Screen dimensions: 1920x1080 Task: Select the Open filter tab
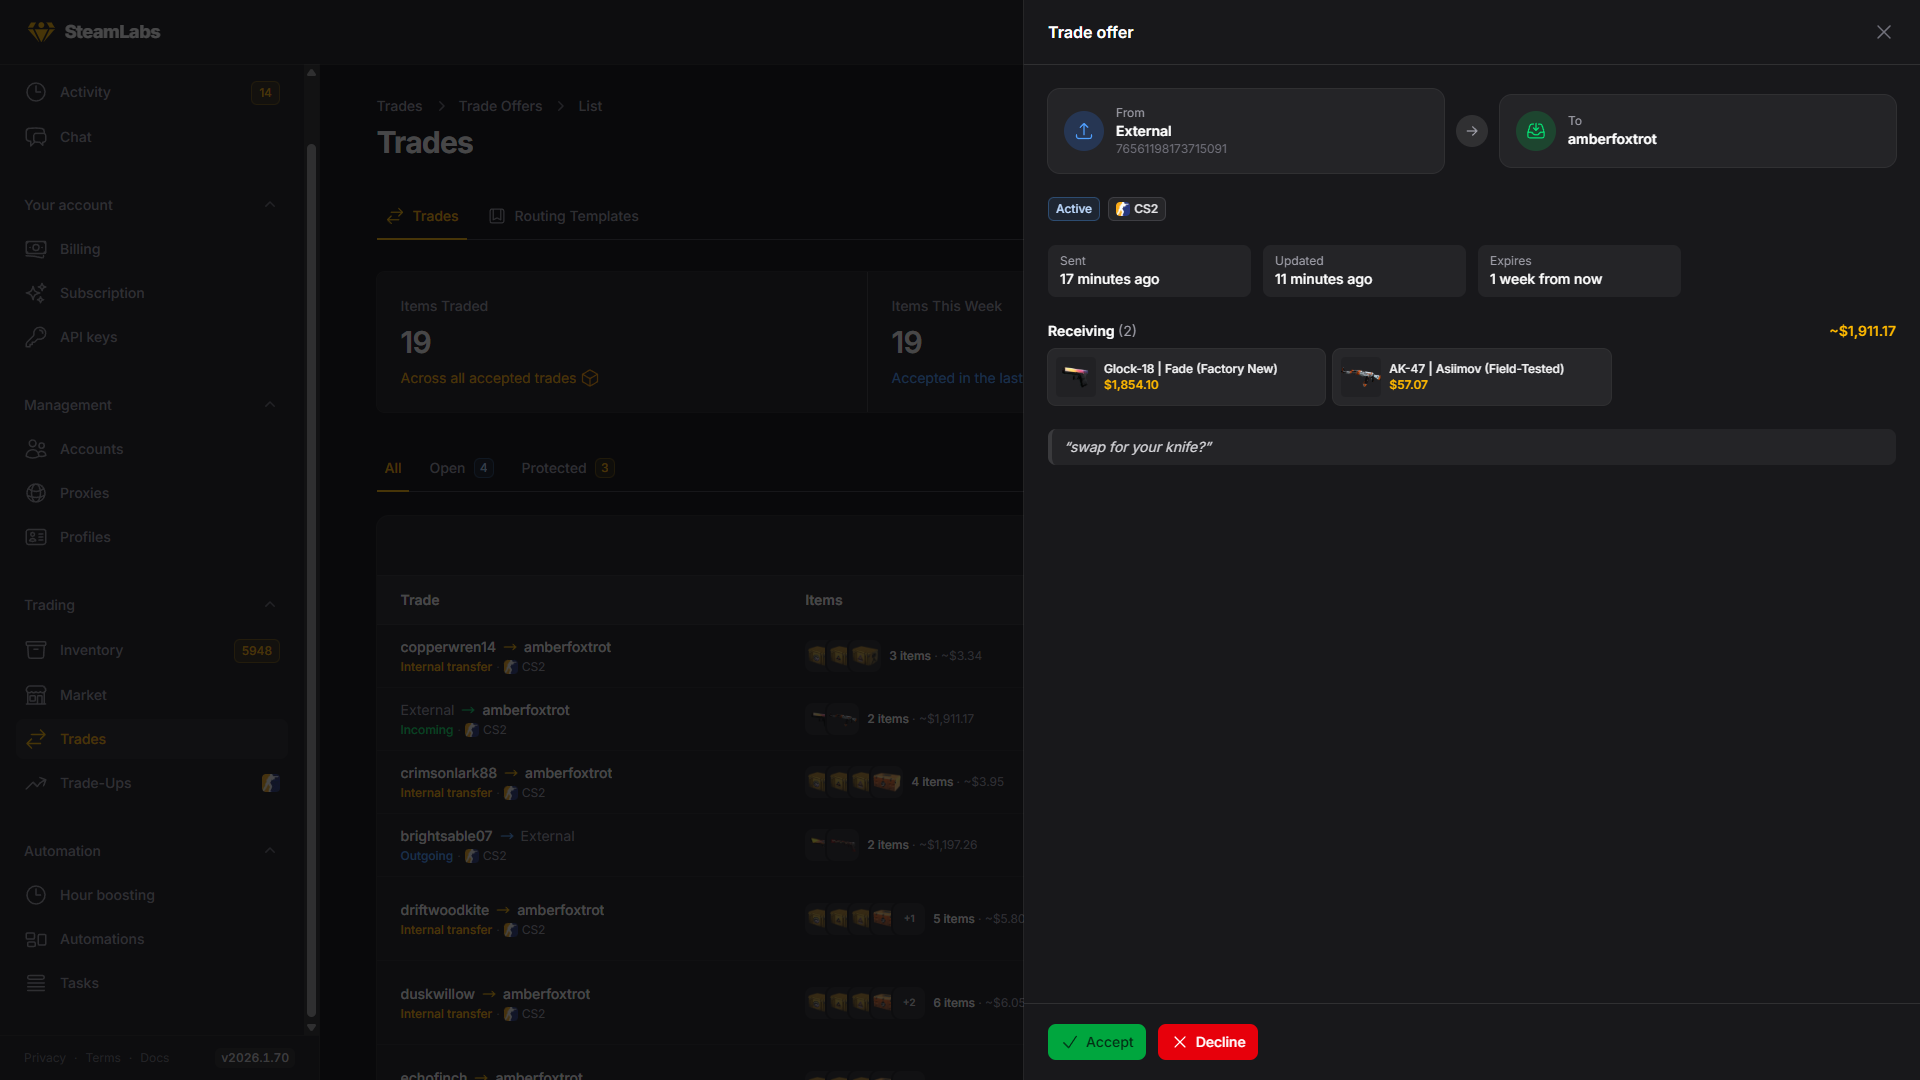[461, 468]
